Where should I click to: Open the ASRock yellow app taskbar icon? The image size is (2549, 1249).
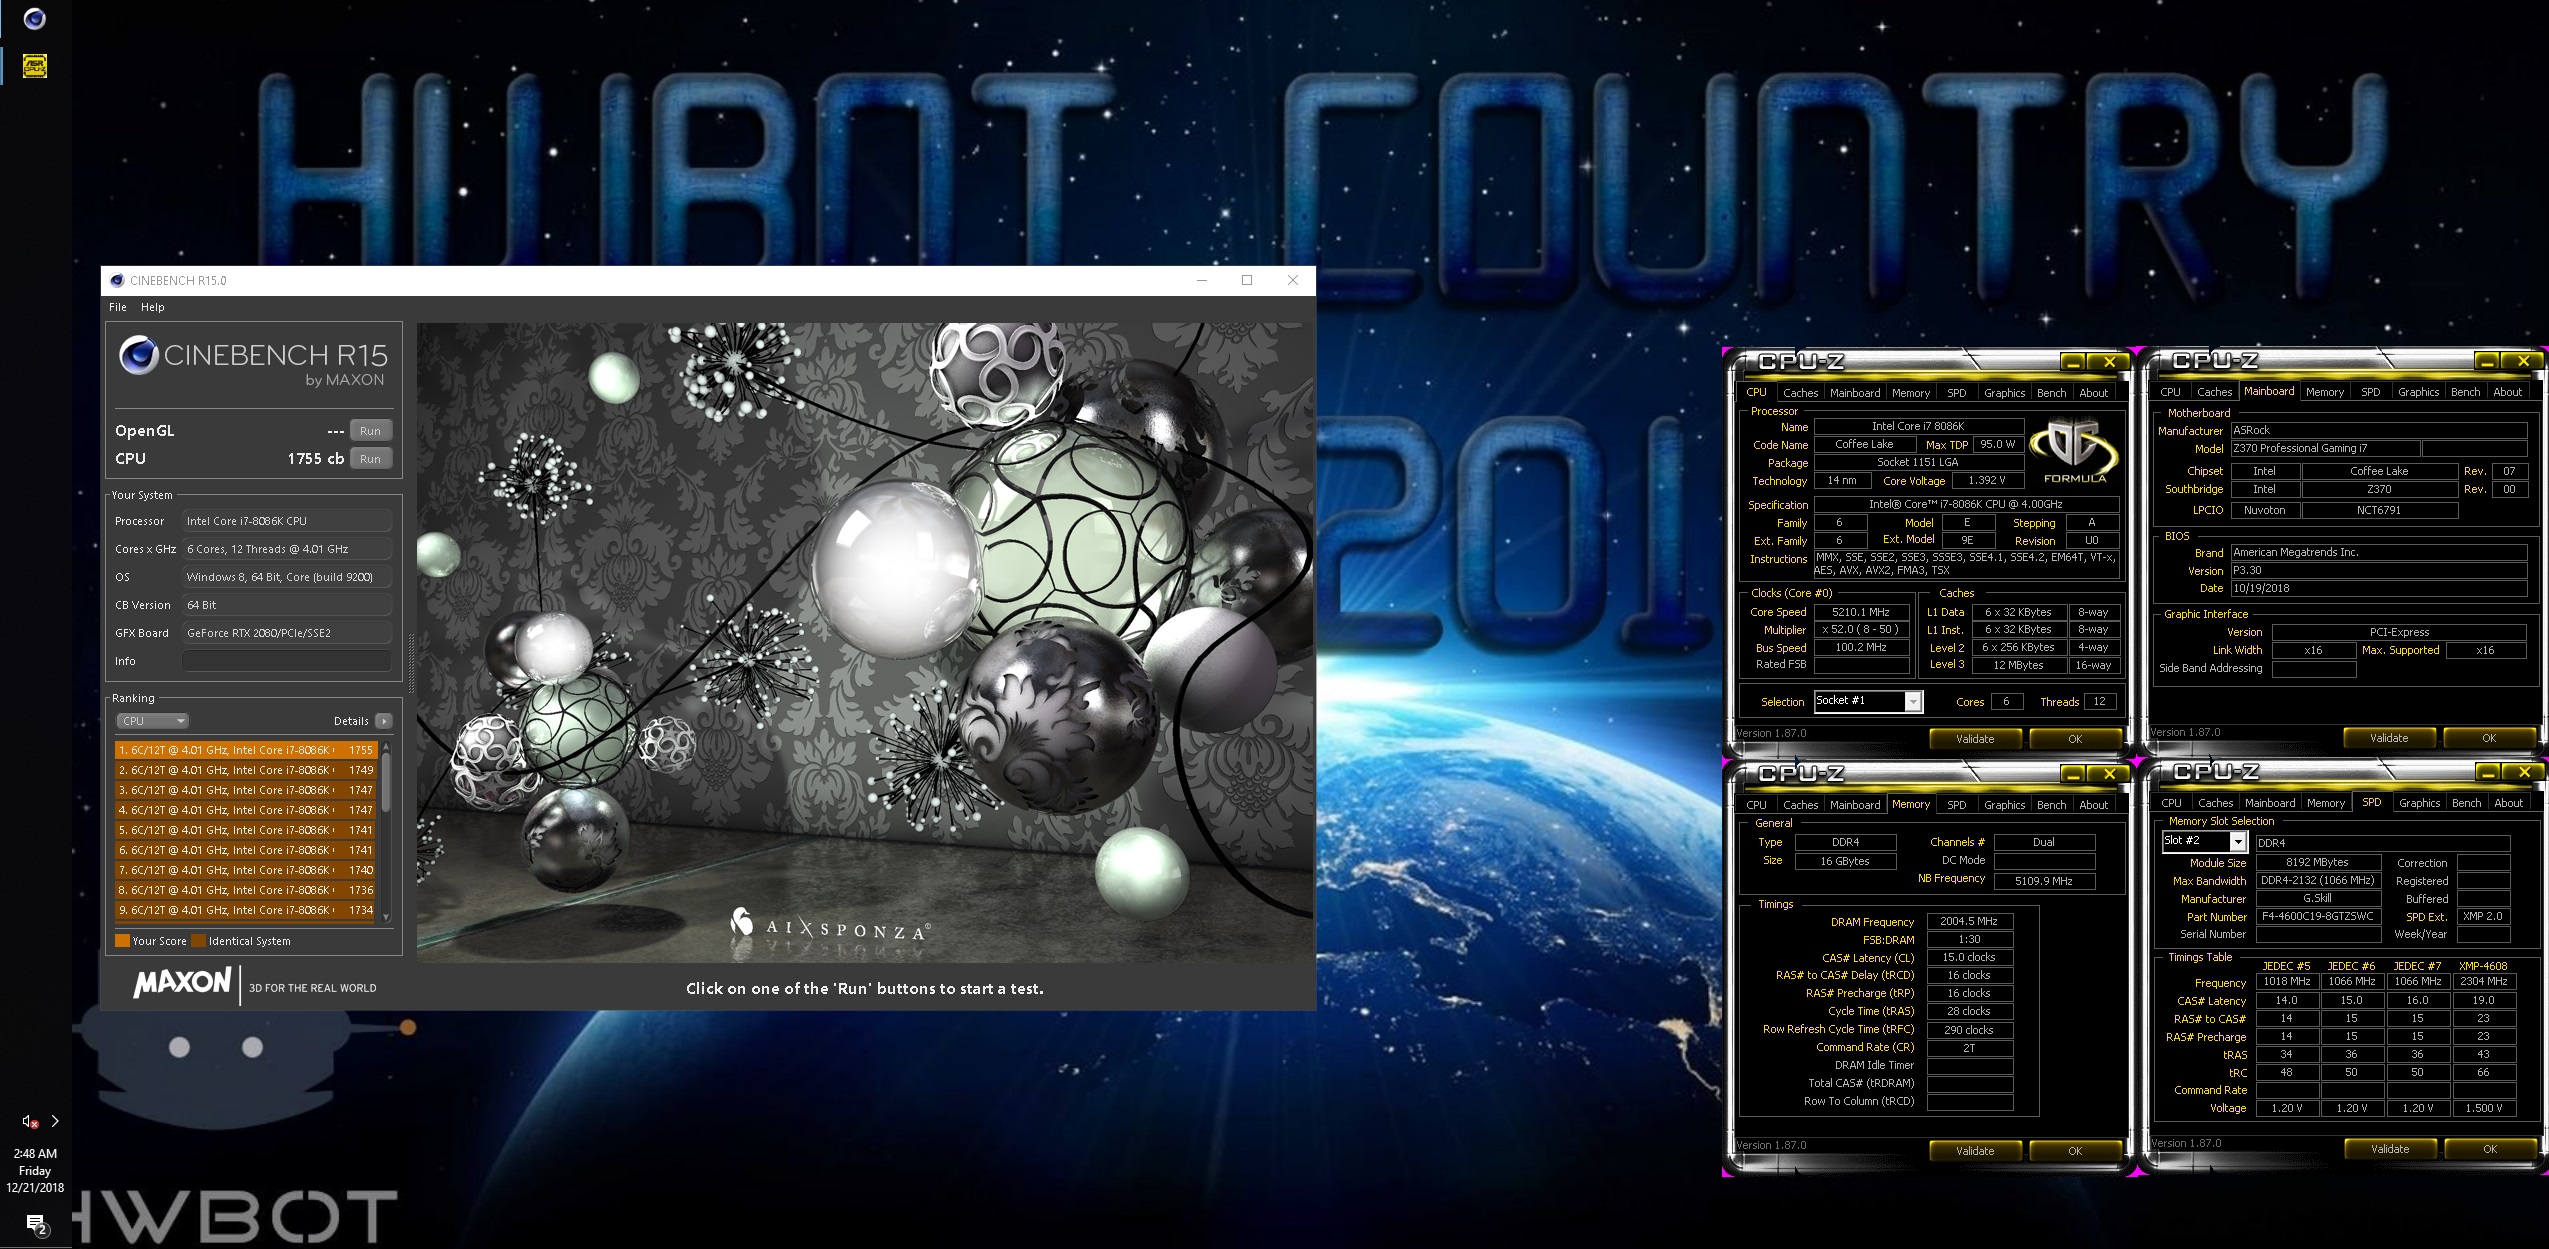(x=35, y=66)
